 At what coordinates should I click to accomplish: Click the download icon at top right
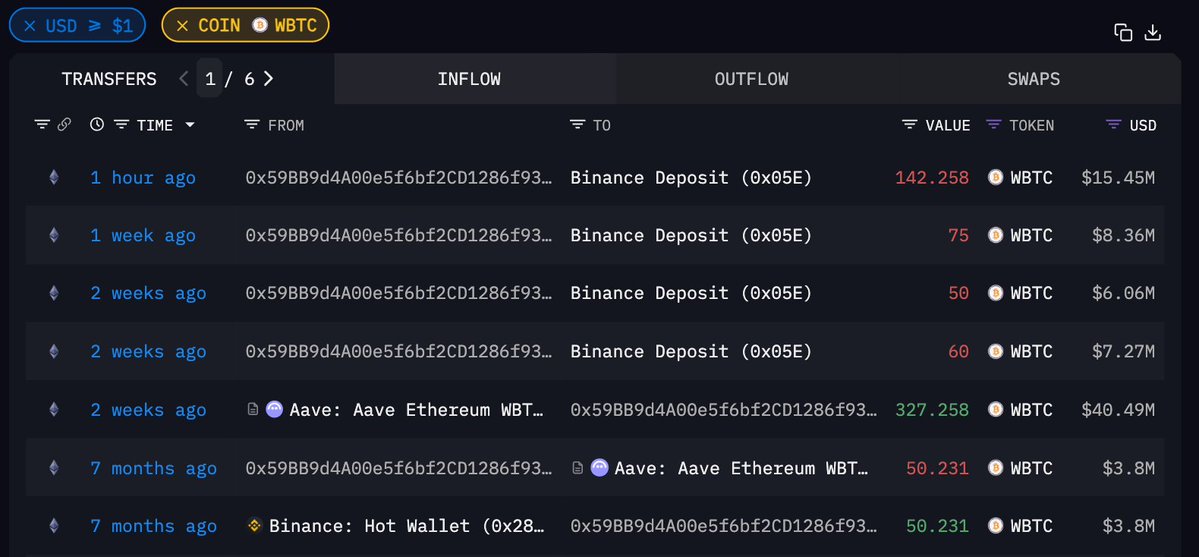click(1152, 32)
